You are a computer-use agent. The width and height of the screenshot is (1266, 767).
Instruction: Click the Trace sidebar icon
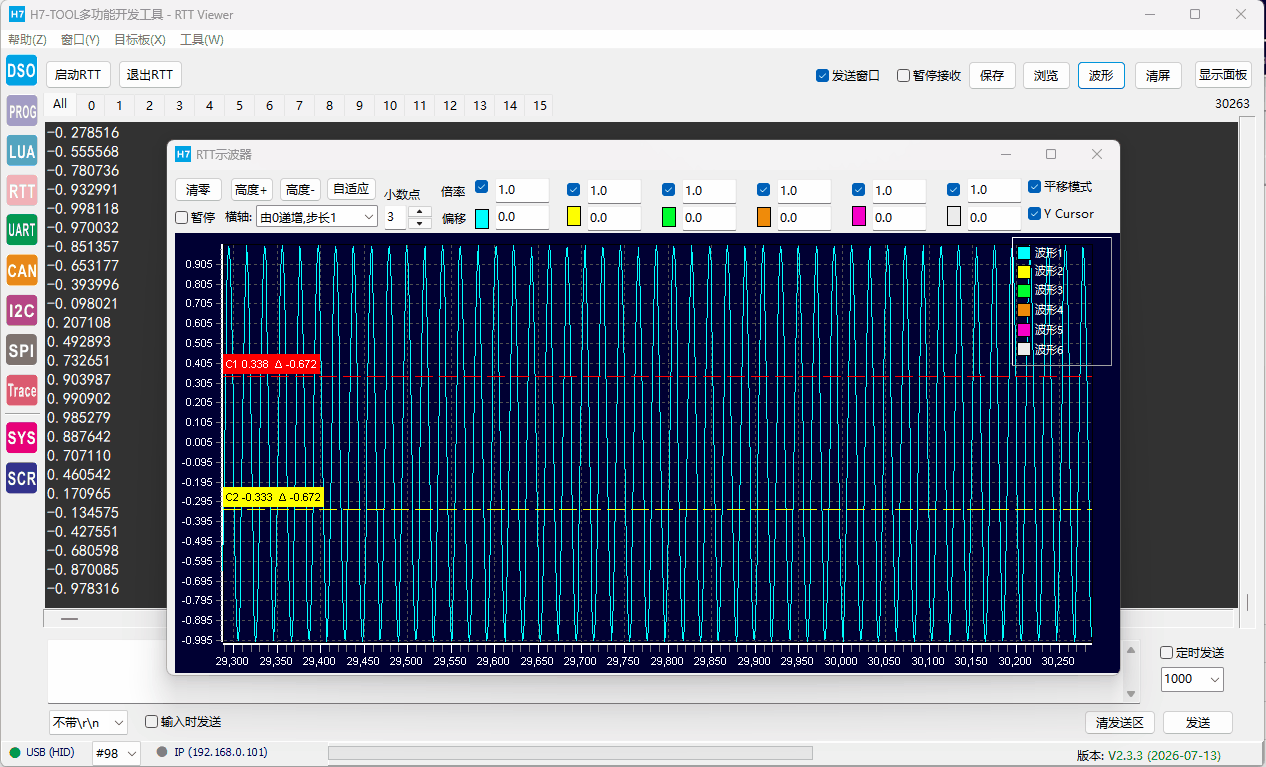pyautogui.click(x=22, y=391)
